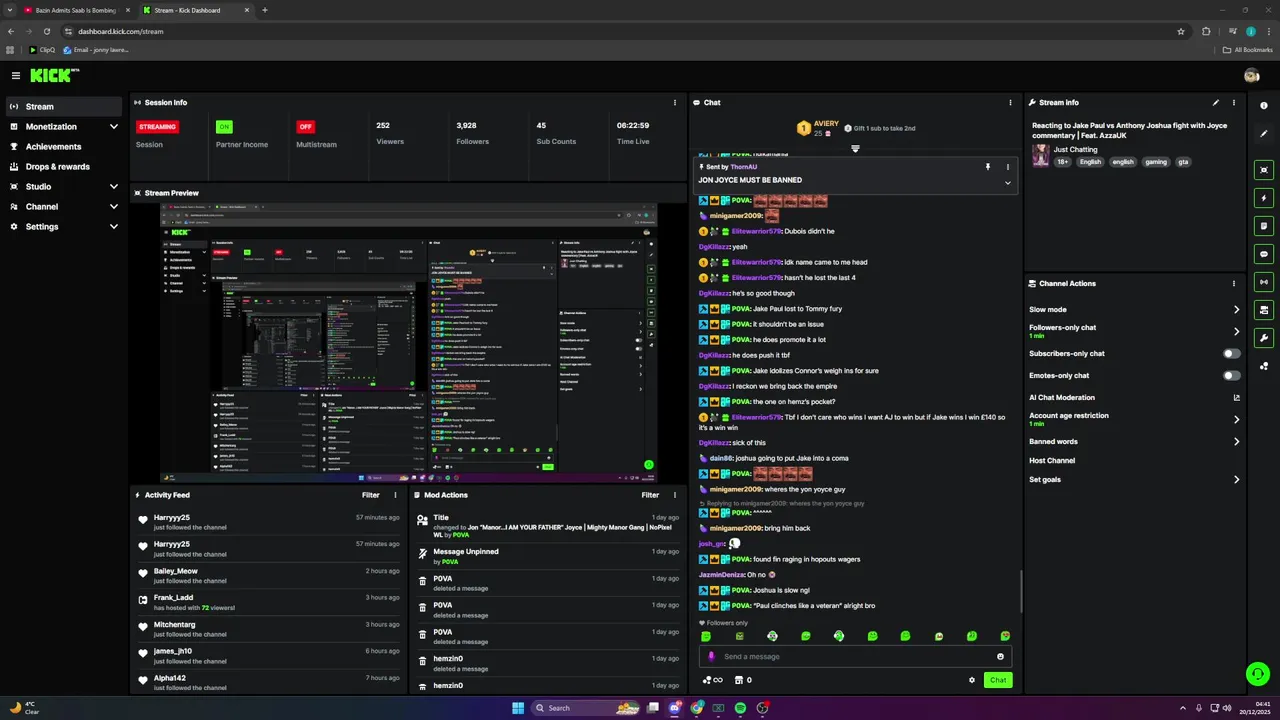1280x720 pixels.
Task: Click the green help bubble at bottom right
Action: point(1257,673)
